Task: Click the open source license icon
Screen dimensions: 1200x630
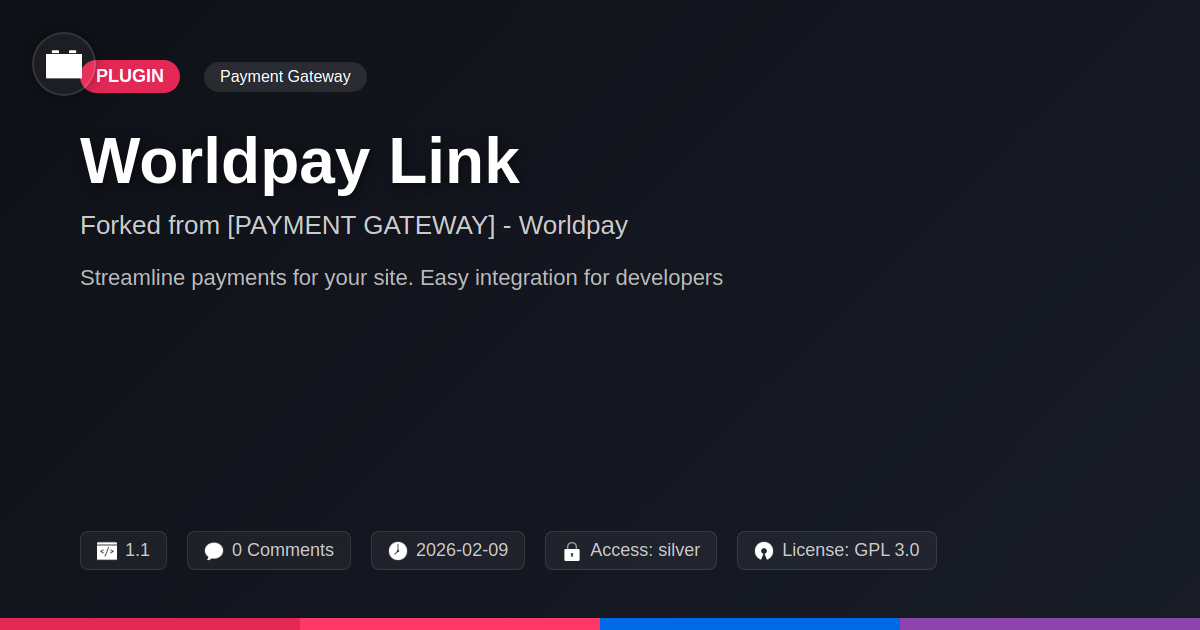Action: (764, 551)
